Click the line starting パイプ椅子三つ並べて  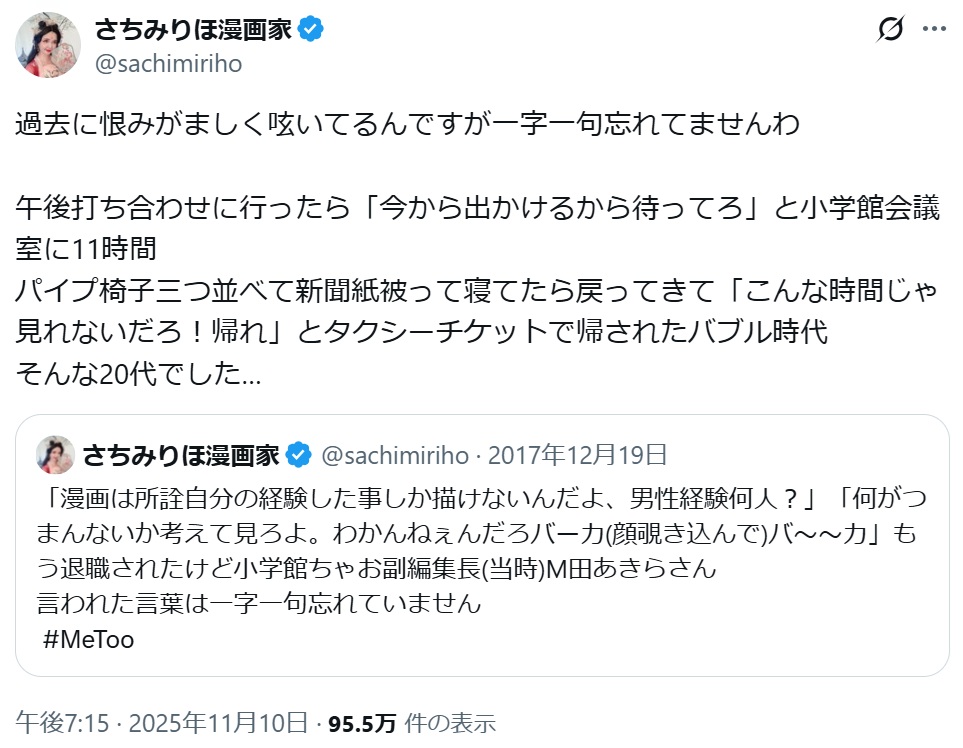click(478, 291)
